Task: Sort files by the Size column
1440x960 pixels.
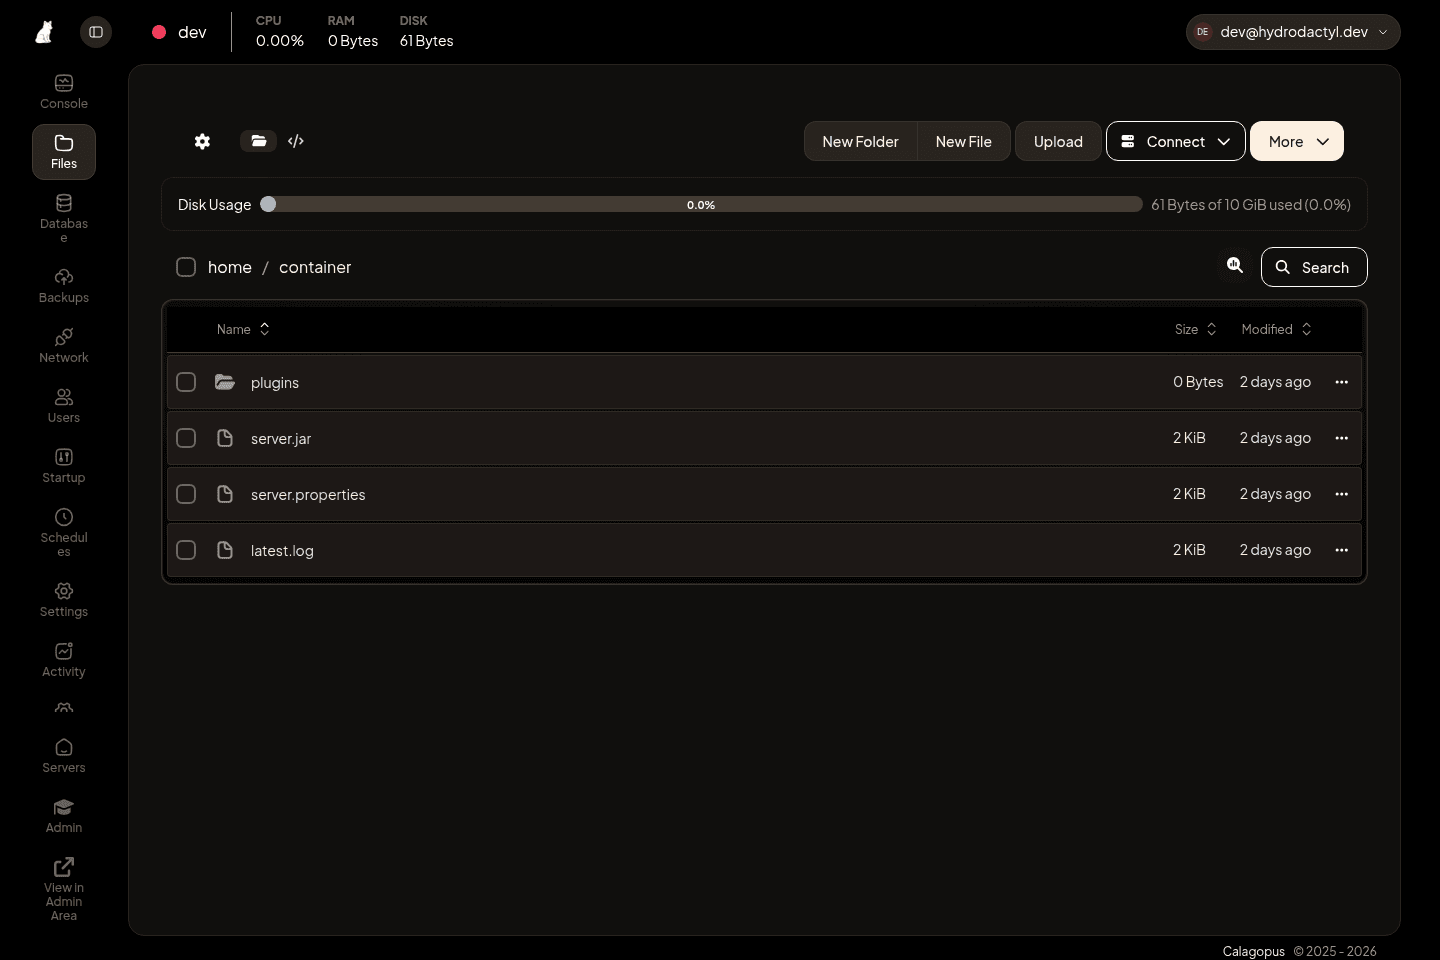Action: click(1196, 329)
